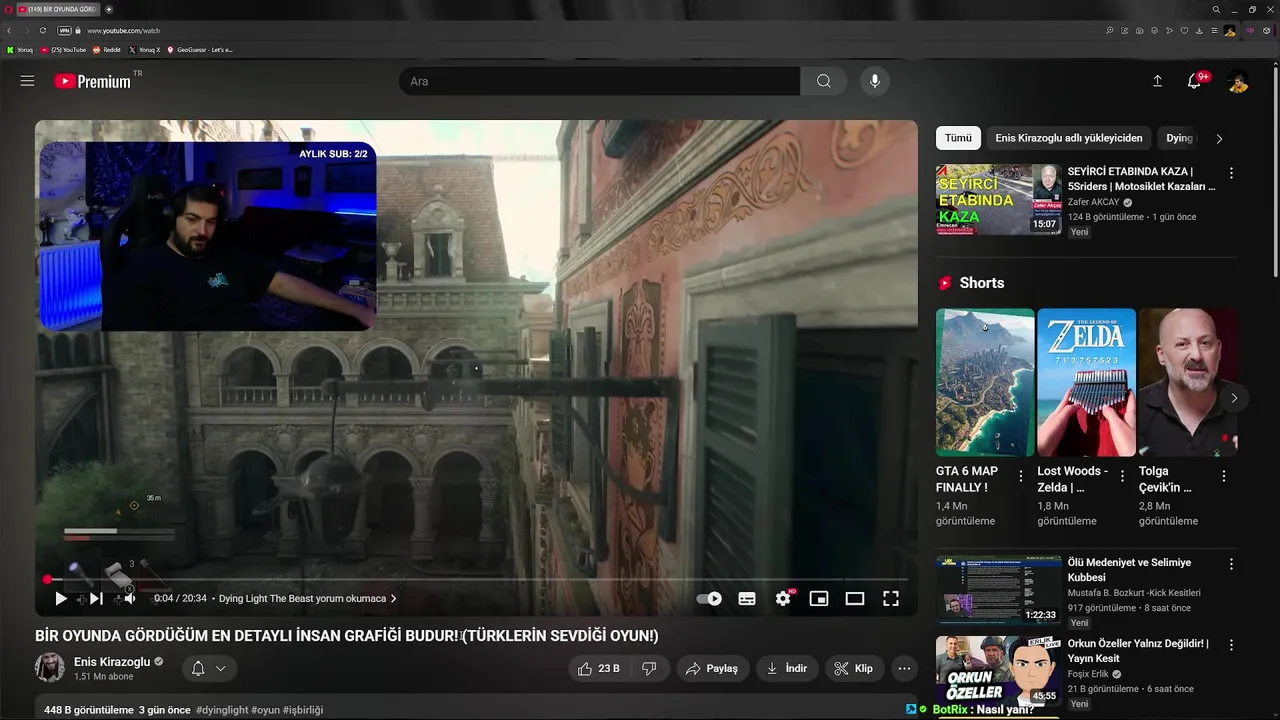Switch to theater mode
1280x720 pixels.
855,599
